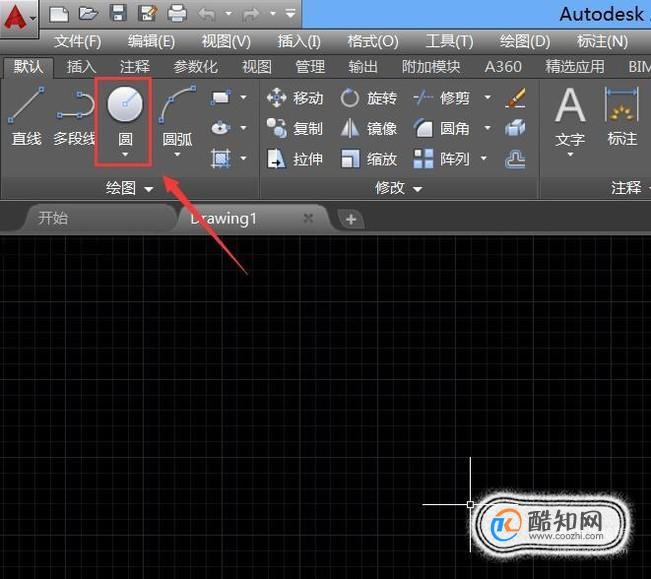
Task: Open the 插入(I) menu
Action: pyautogui.click(x=299, y=41)
